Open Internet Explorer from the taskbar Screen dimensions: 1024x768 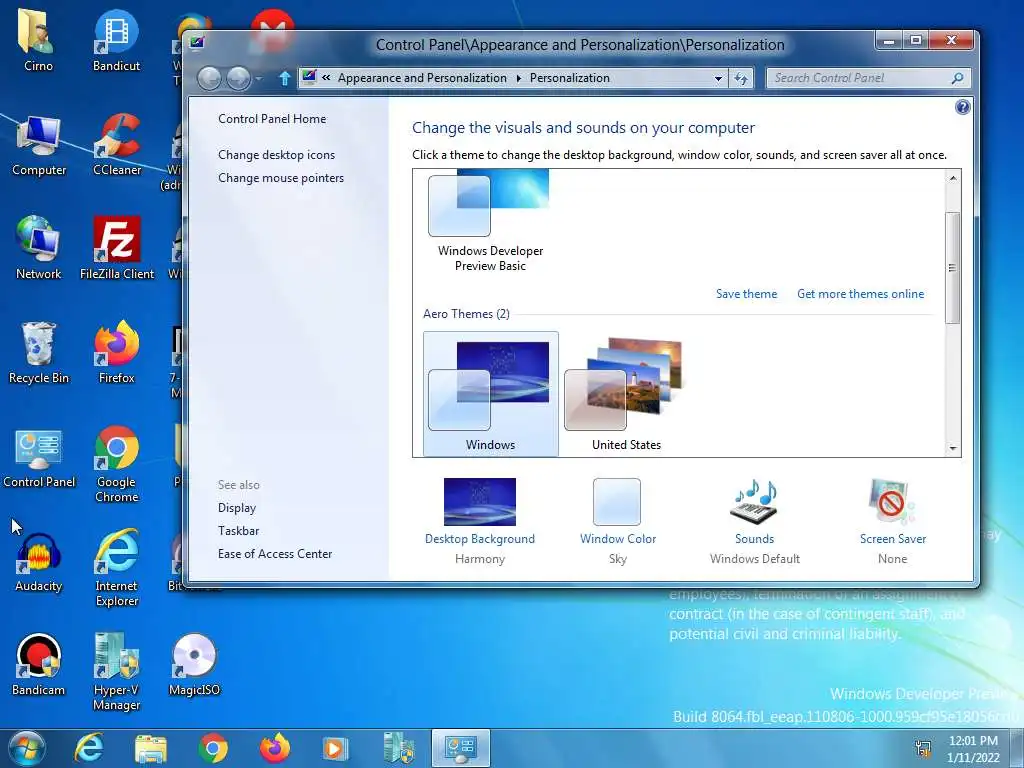tap(89, 748)
